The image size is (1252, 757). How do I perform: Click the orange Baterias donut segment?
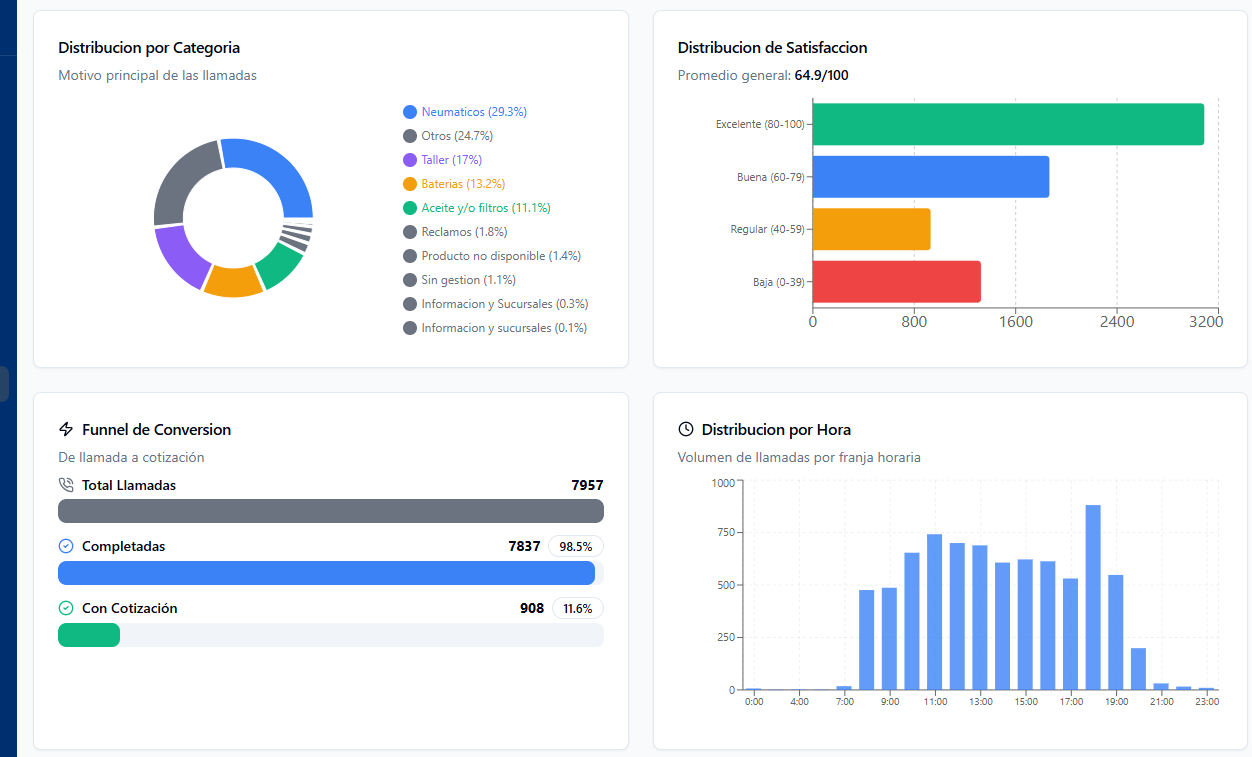click(x=232, y=282)
